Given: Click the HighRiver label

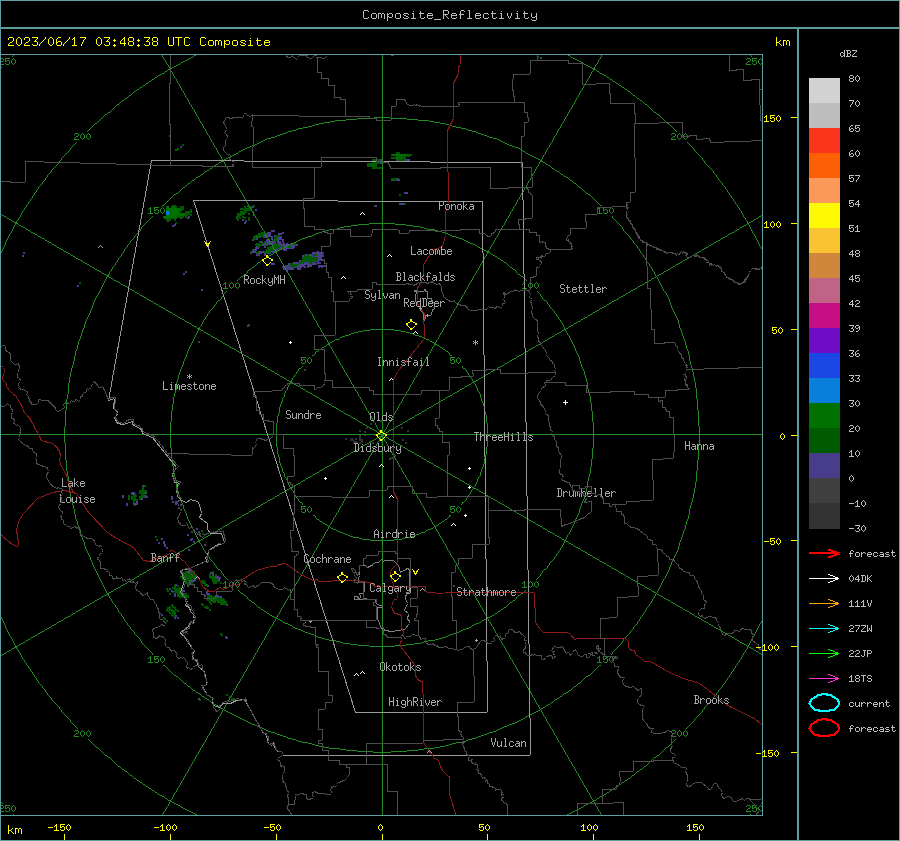Looking at the screenshot, I should 415,702.
